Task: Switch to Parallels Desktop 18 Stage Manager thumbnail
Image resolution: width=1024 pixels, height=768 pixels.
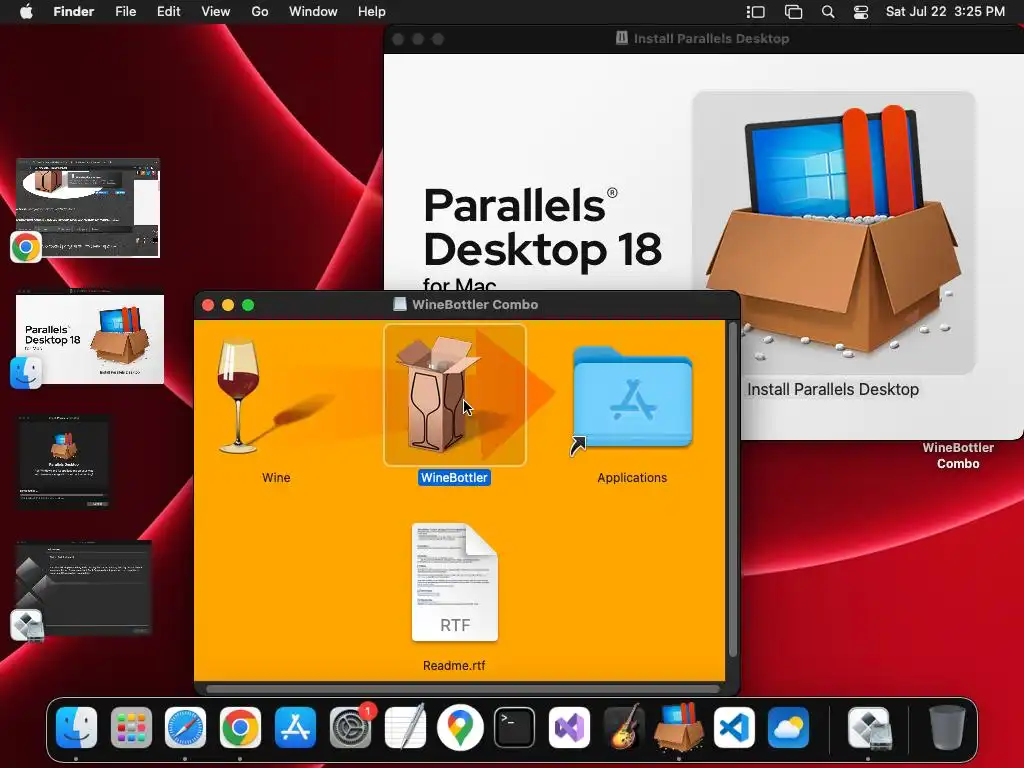Action: coord(90,337)
